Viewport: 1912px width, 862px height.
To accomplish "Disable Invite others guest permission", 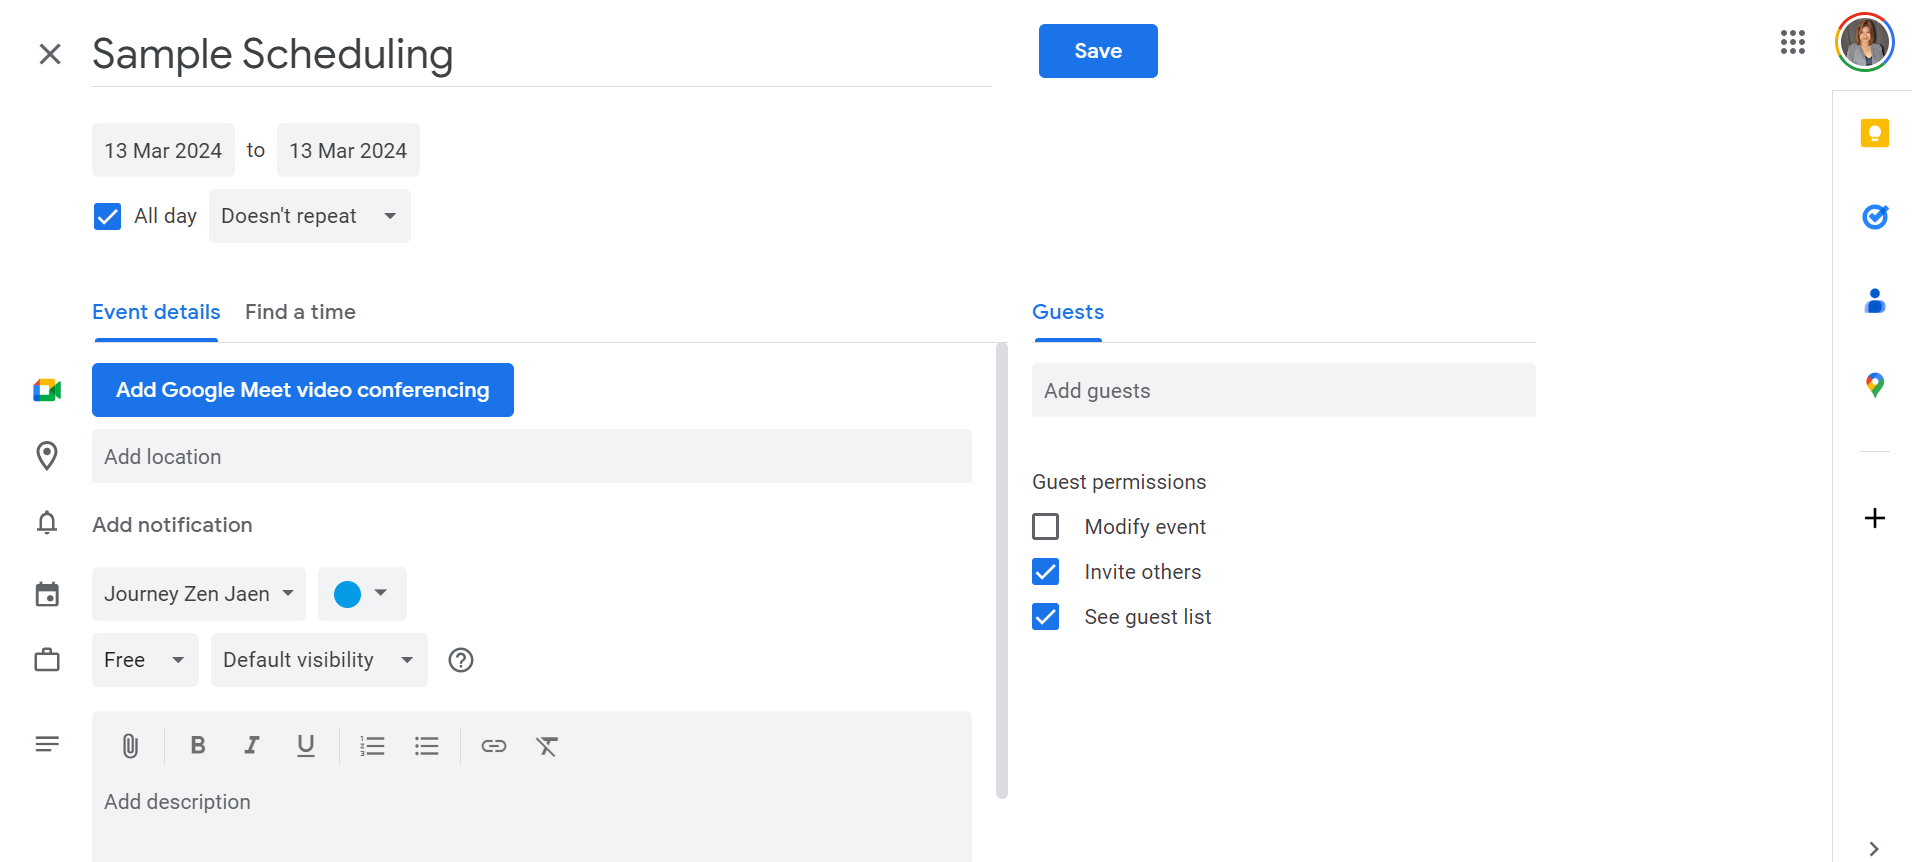I will (1046, 572).
